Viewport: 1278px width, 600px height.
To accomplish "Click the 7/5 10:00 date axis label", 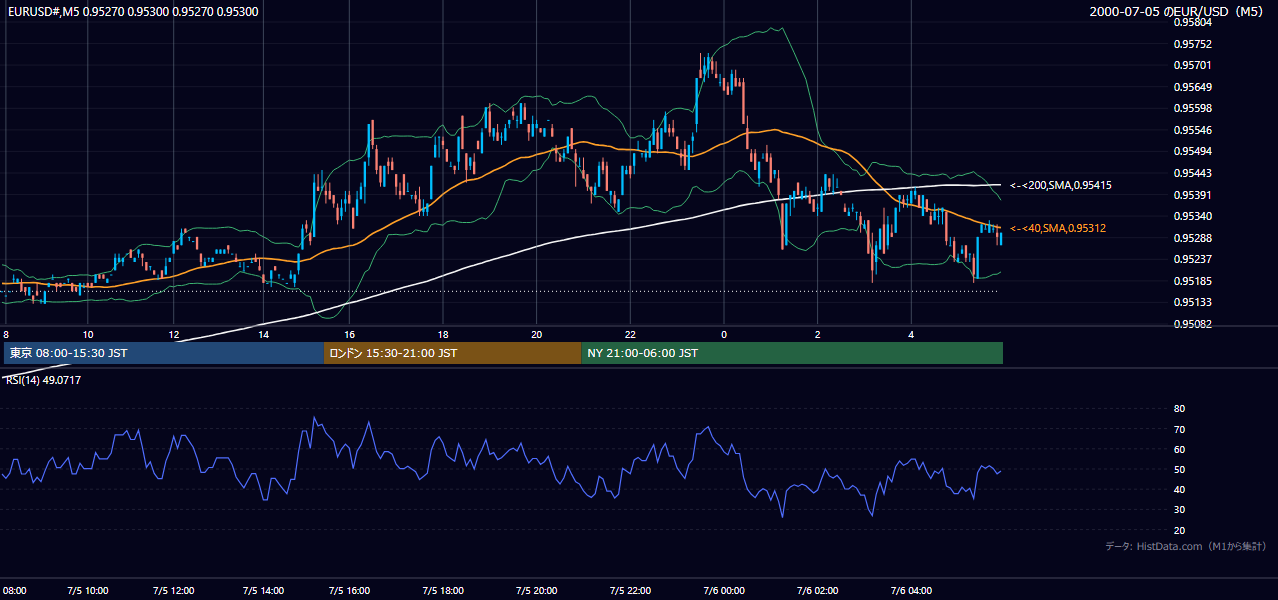I will (x=87, y=590).
